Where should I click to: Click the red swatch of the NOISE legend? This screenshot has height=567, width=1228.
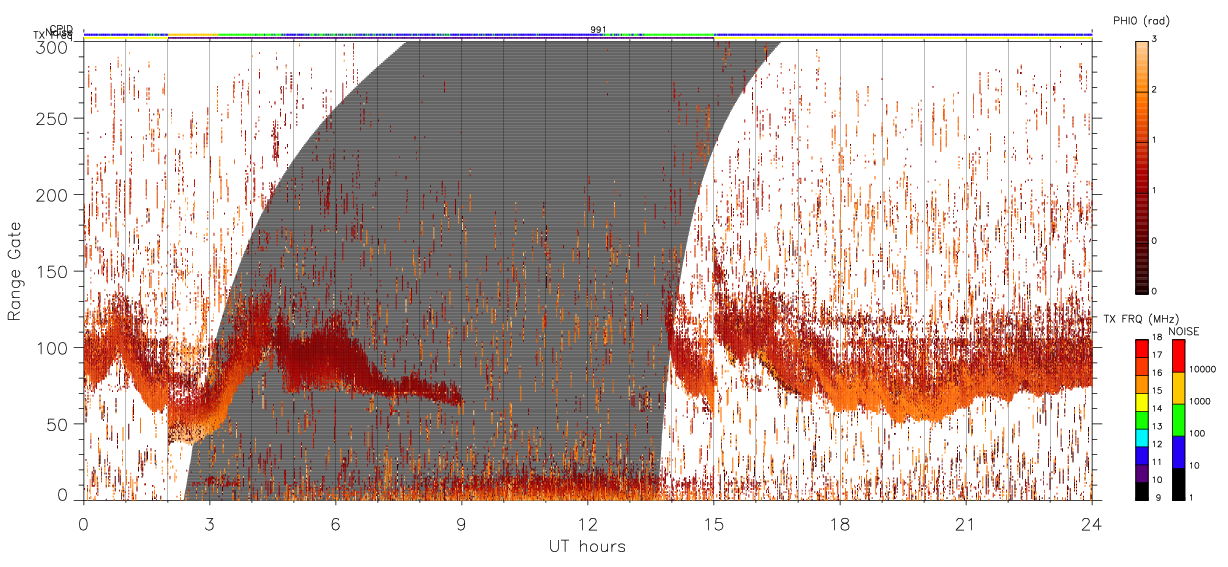[1178, 356]
